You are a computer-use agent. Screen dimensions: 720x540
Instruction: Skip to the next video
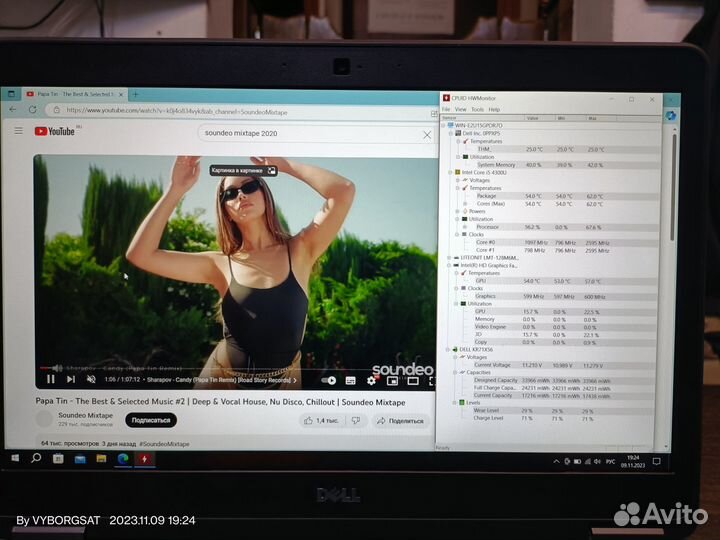click(71, 379)
